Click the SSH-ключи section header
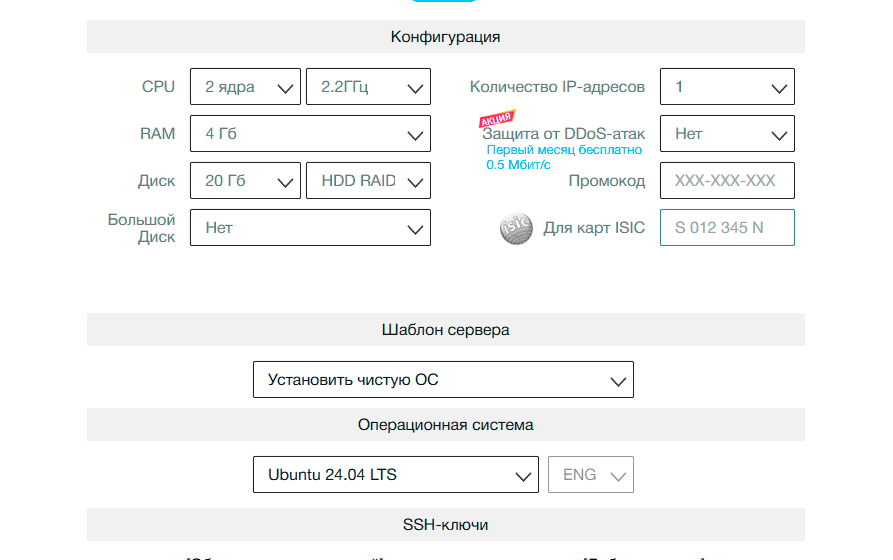 pyautogui.click(x=445, y=525)
